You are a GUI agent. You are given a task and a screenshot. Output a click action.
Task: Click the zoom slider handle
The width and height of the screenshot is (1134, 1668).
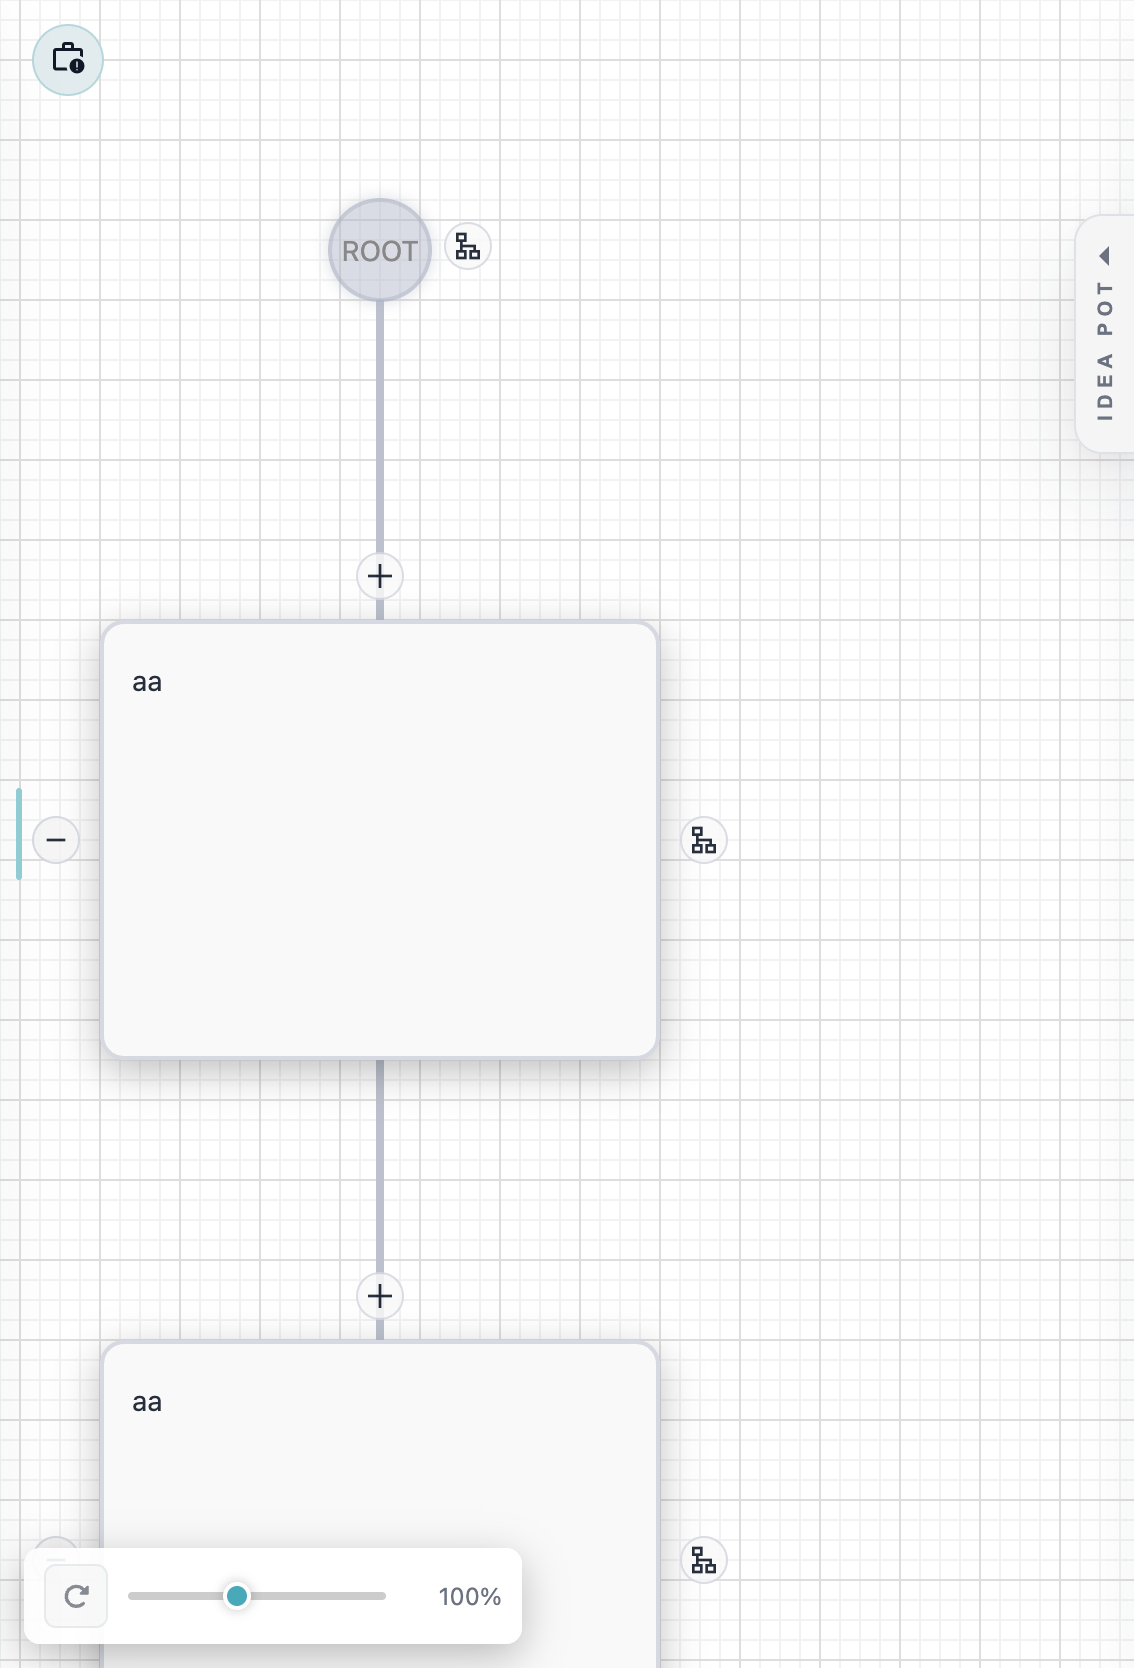click(x=237, y=1596)
